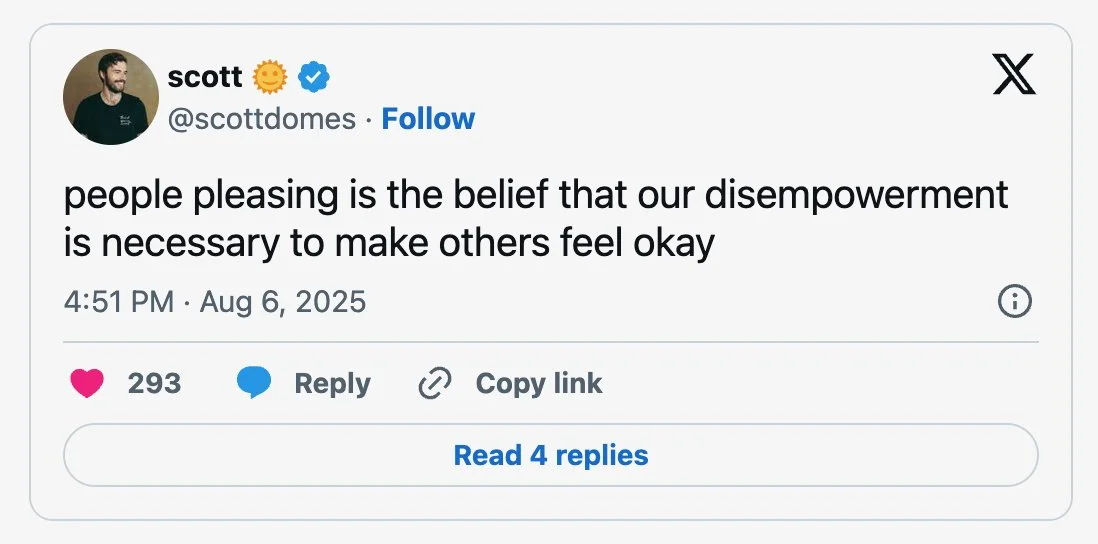Click the sun emoji beside scott
The image size is (1098, 544).
[x=270, y=75]
